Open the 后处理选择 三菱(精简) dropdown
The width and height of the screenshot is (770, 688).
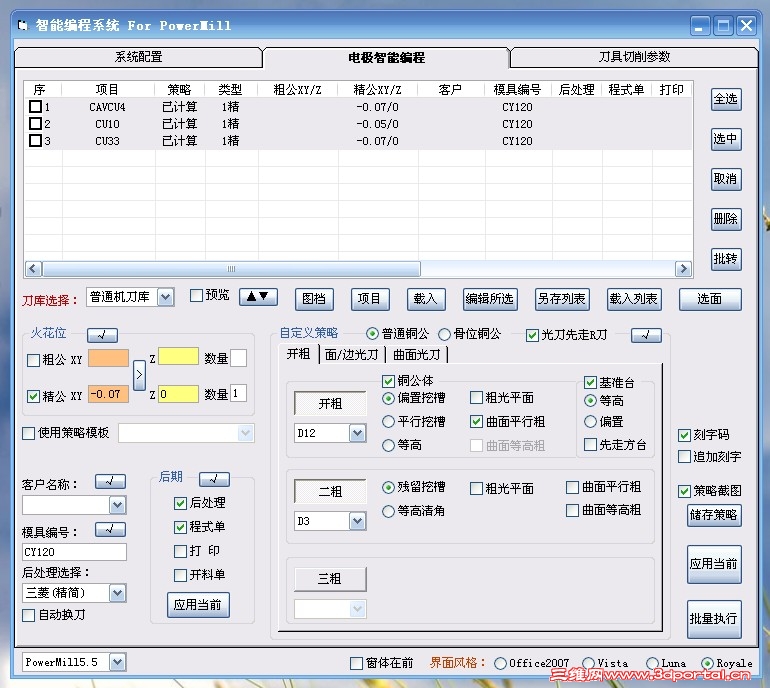tap(117, 593)
